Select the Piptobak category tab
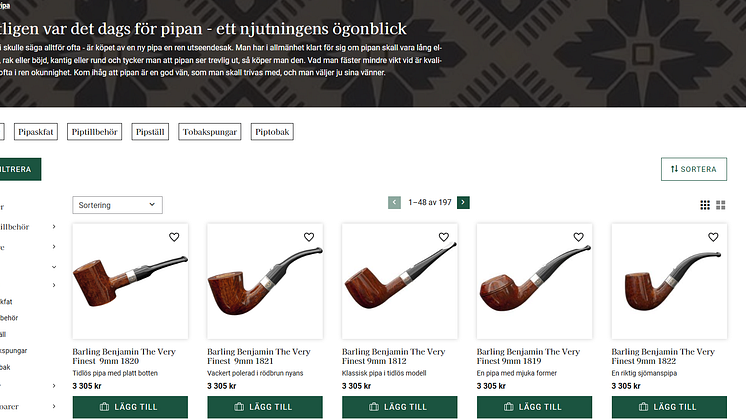This screenshot has height=419, width=746. pyautogui.click(x=272, y=132)
